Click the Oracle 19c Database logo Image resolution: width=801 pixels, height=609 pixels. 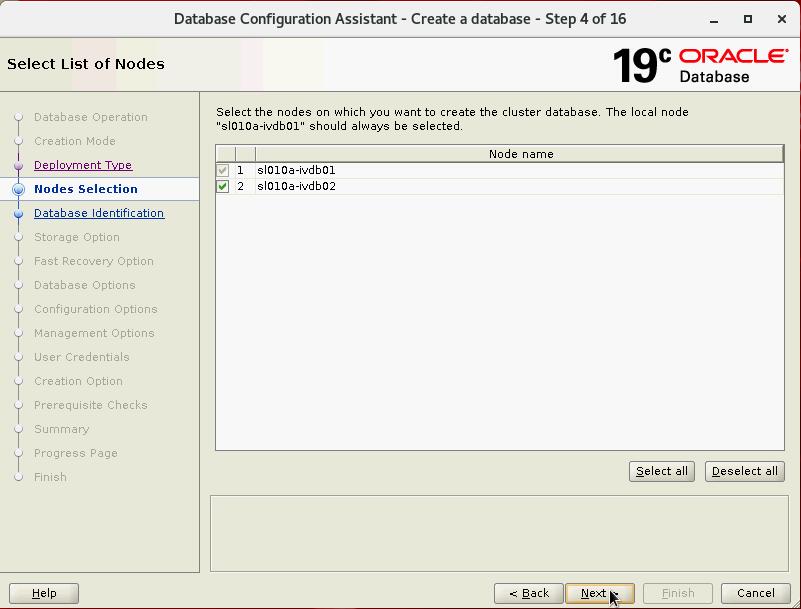tap(700, 65)
